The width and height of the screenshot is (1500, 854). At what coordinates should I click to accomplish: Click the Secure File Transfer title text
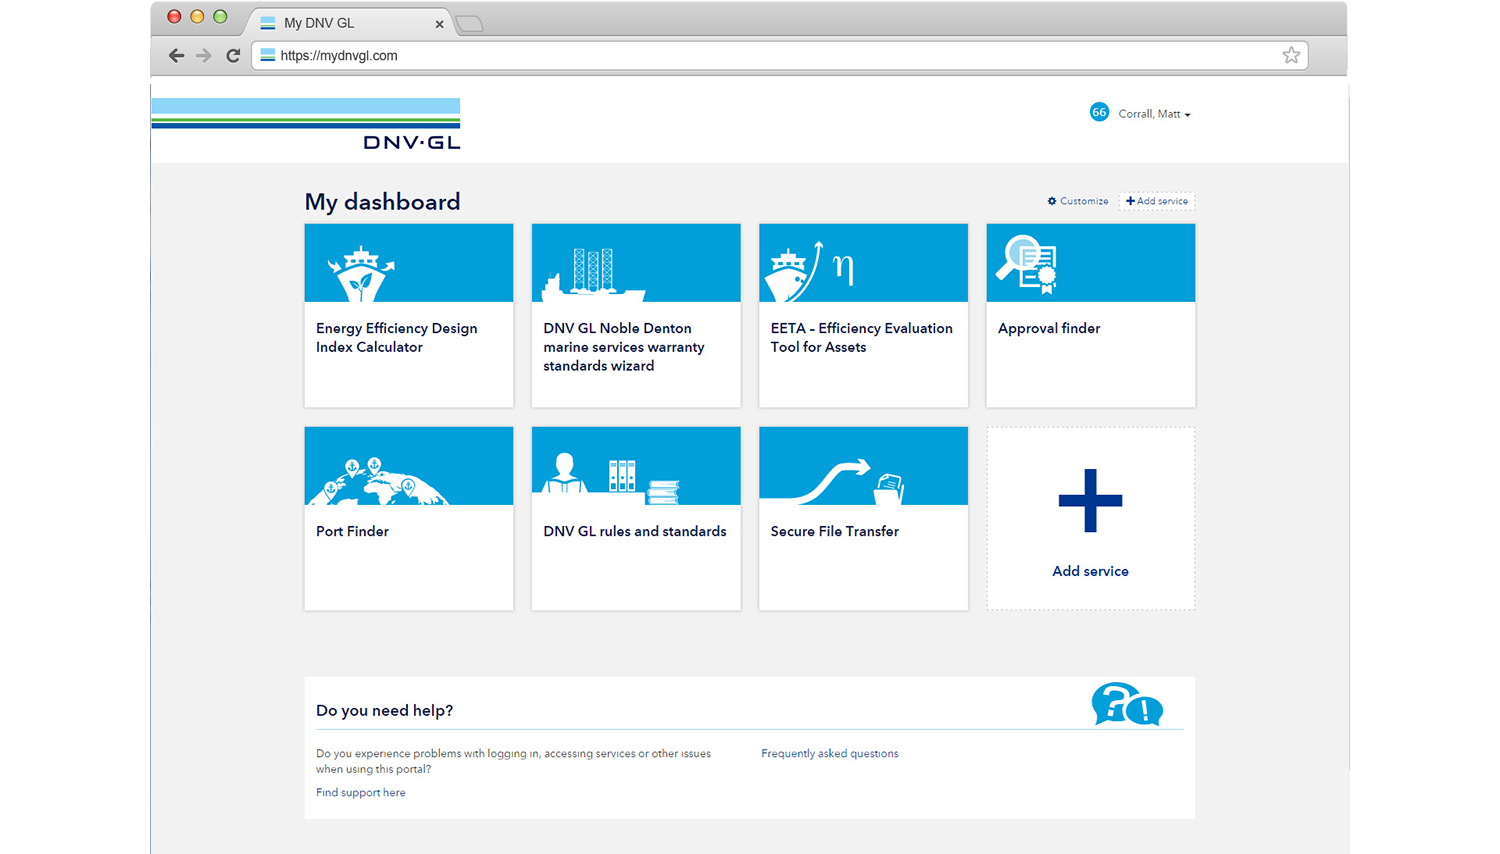(835, 532)
